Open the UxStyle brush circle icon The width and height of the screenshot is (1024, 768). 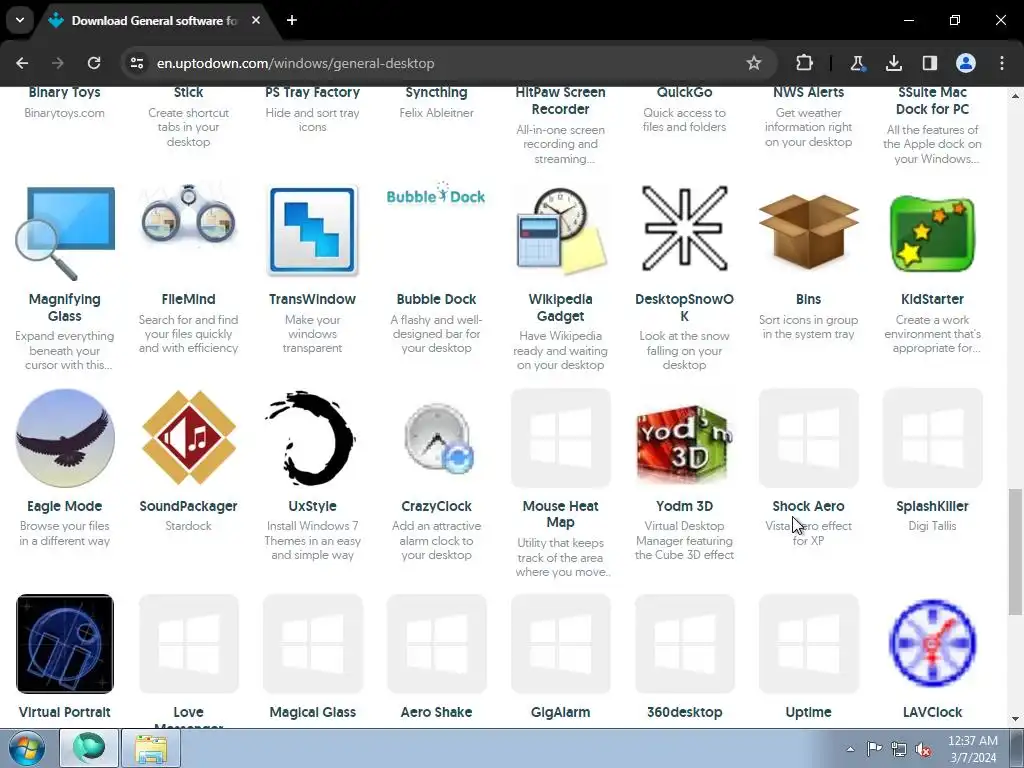click(312, 438)
